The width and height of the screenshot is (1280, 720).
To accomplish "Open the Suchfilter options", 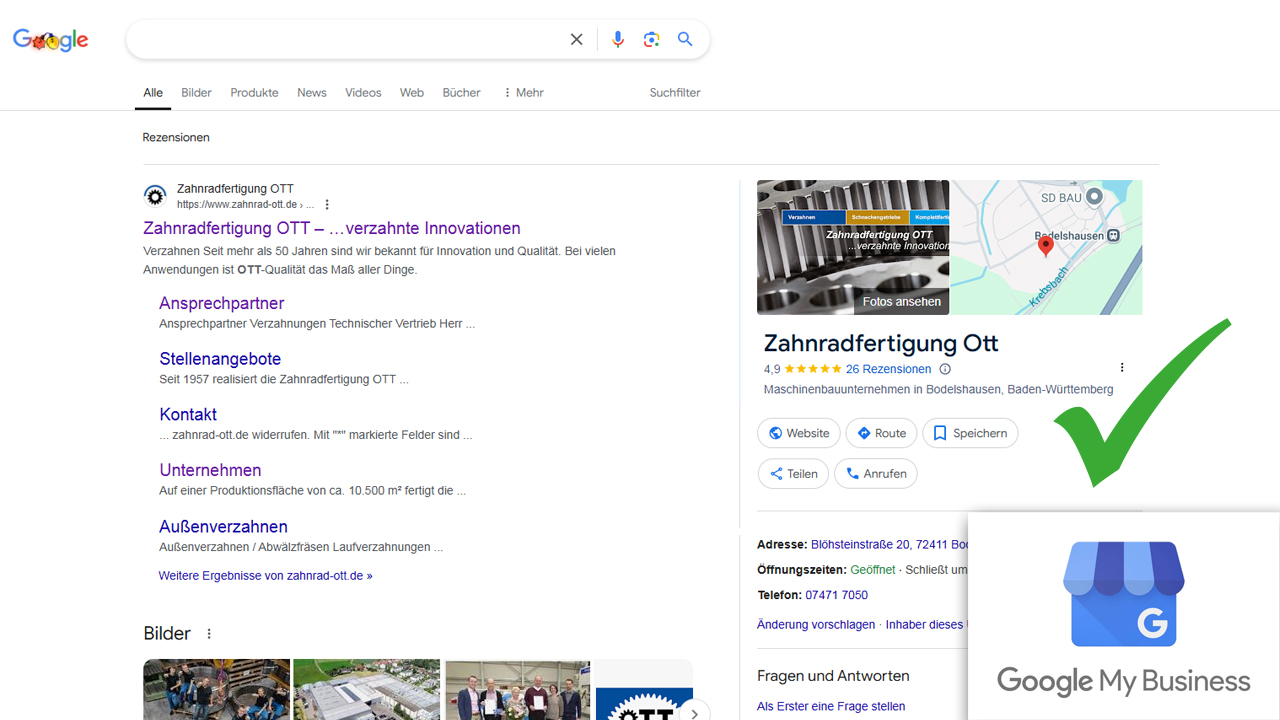I will click(675, 92).
